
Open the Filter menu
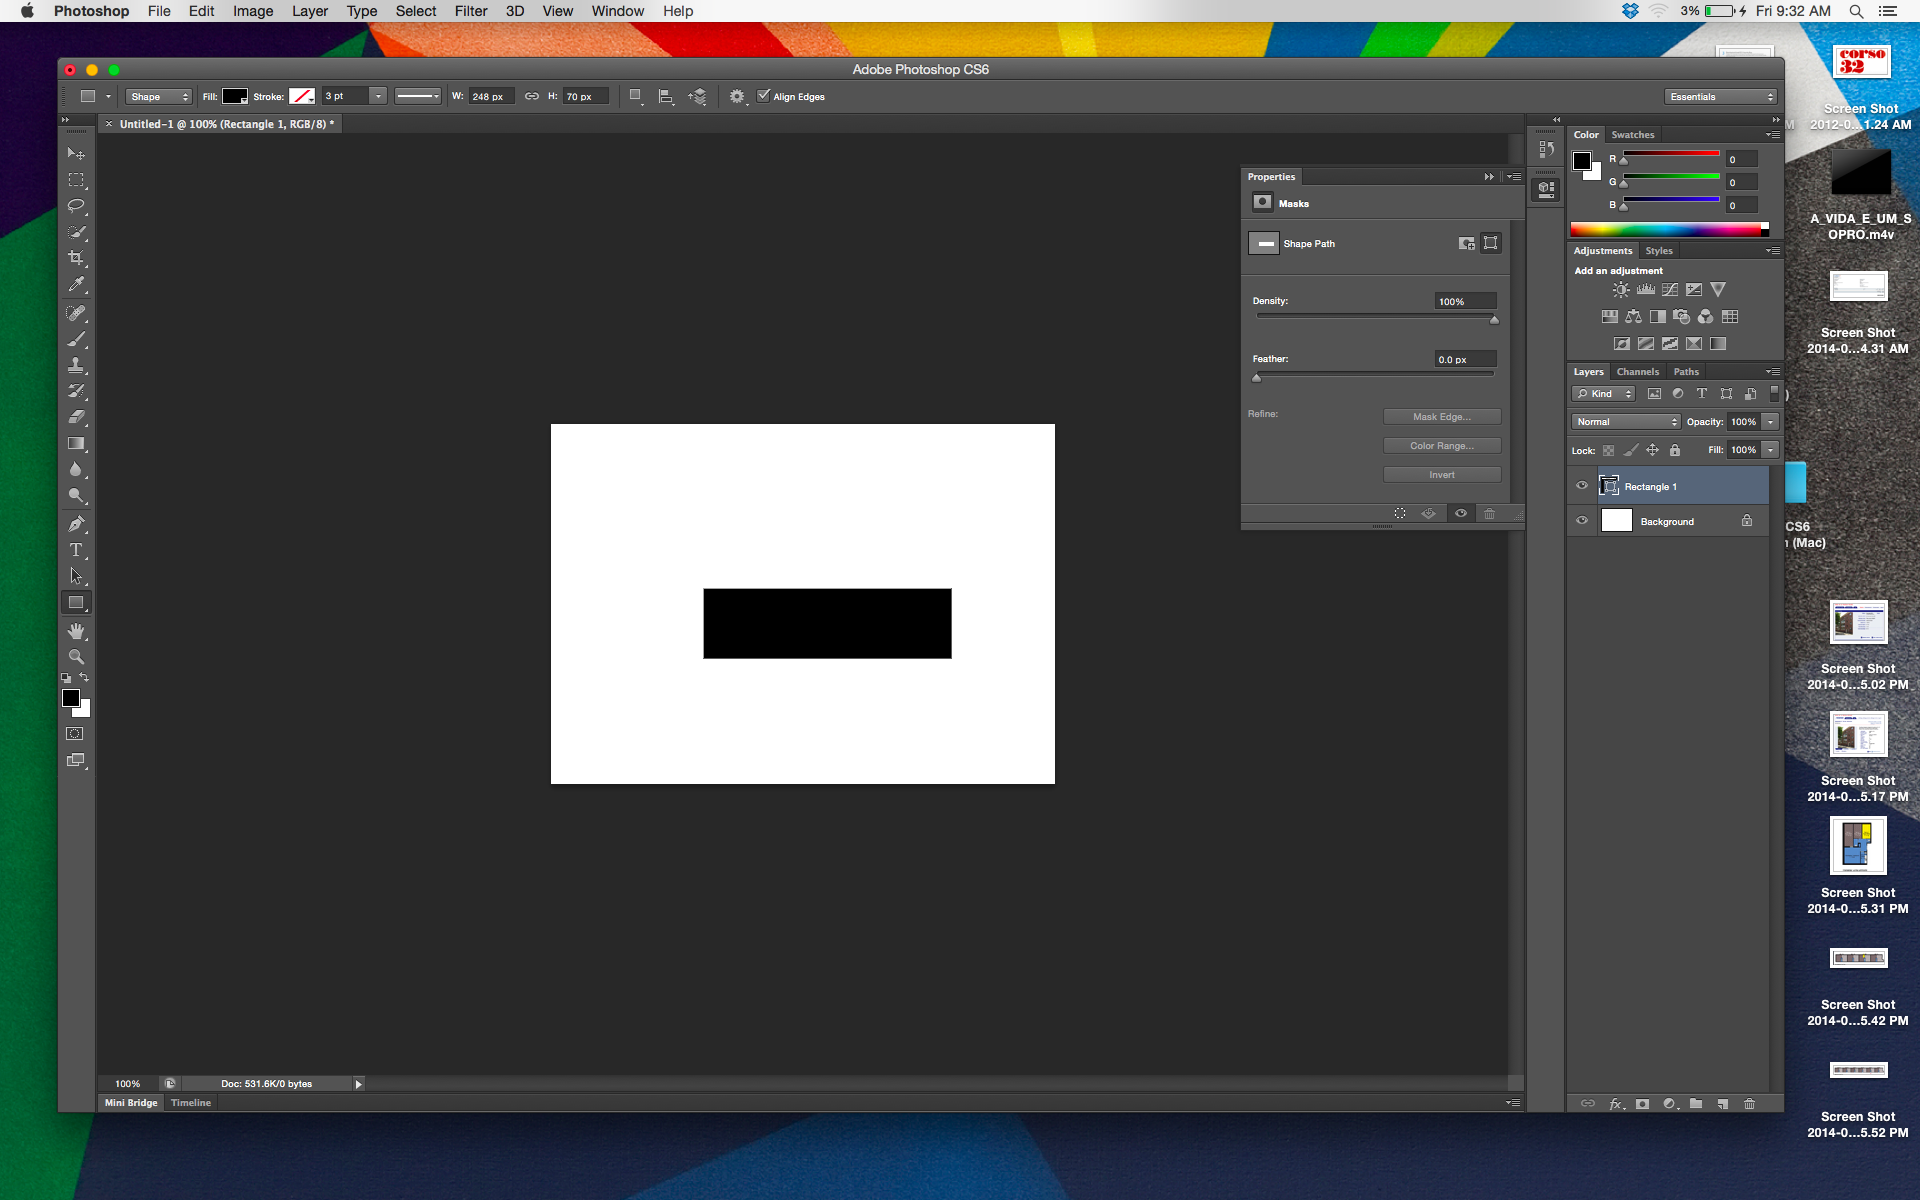click(470, 11)
